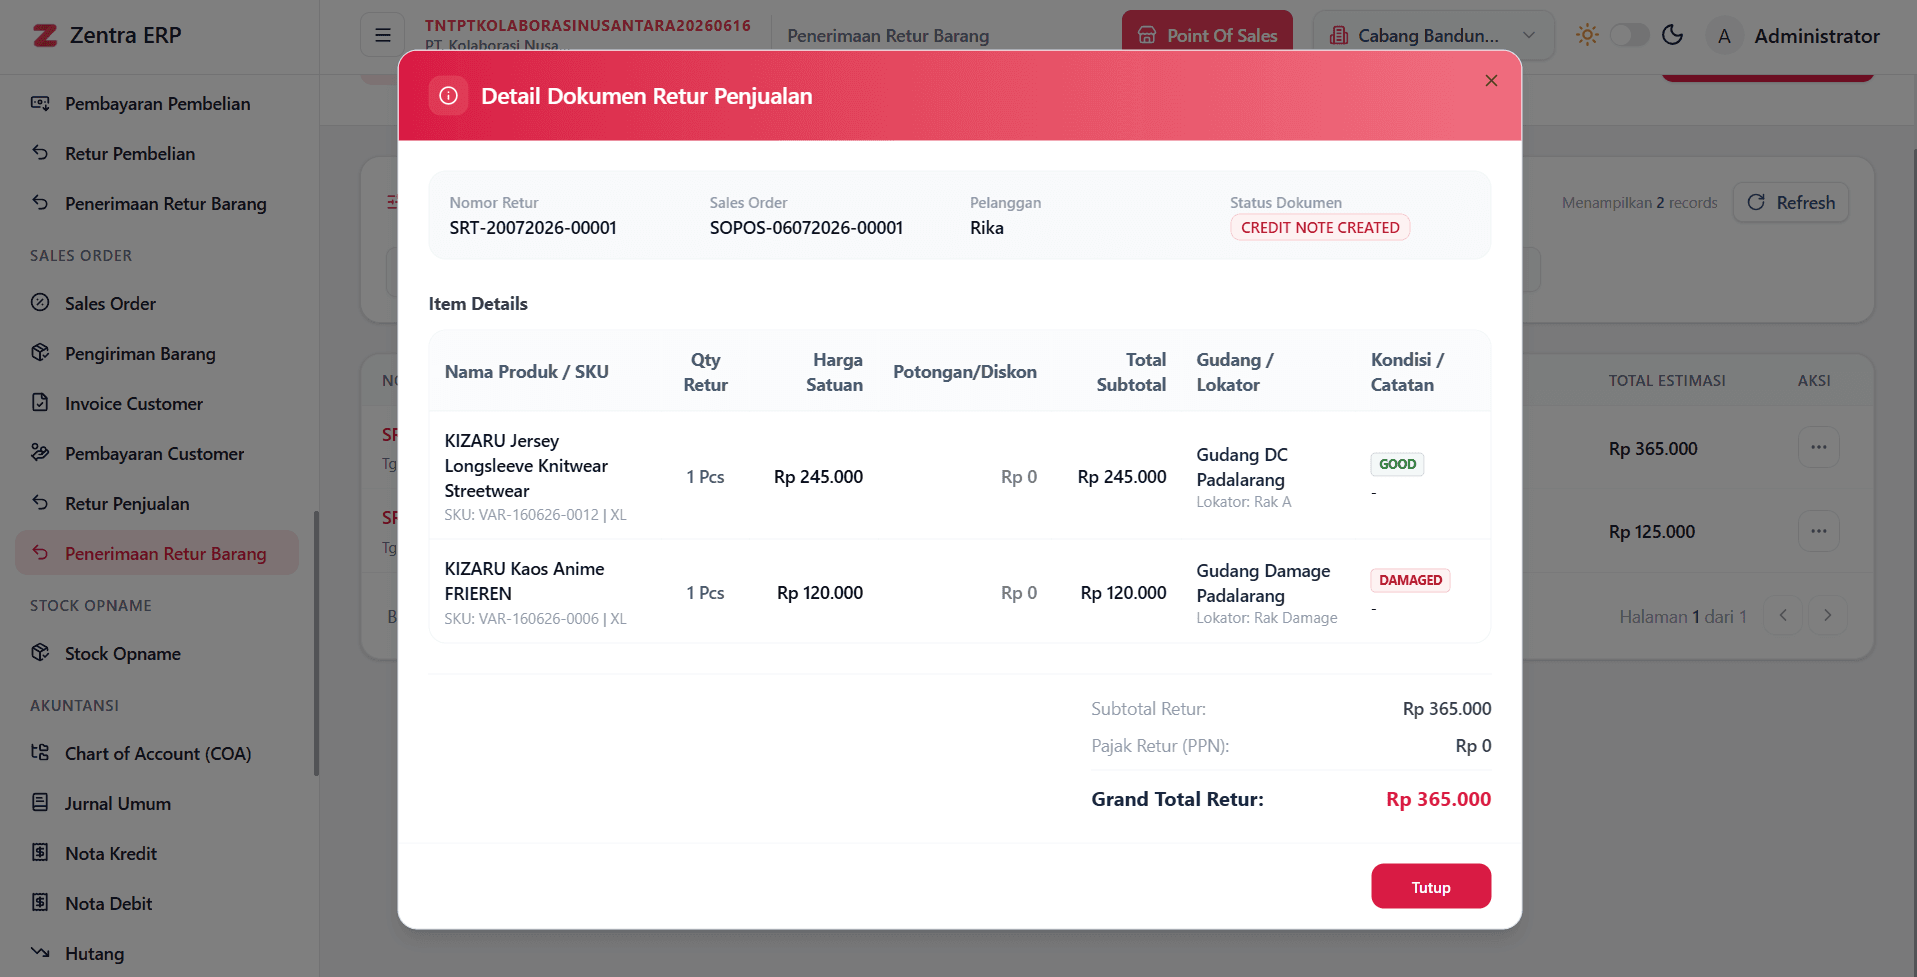Click the Hutang menu item label
1917x977 pixels.
(95, 954)
